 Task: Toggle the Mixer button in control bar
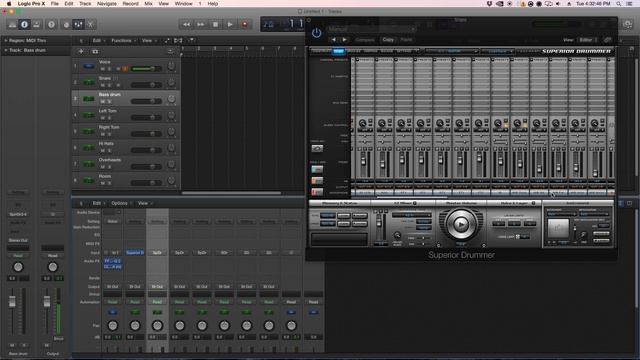click(x=78, y=24)
